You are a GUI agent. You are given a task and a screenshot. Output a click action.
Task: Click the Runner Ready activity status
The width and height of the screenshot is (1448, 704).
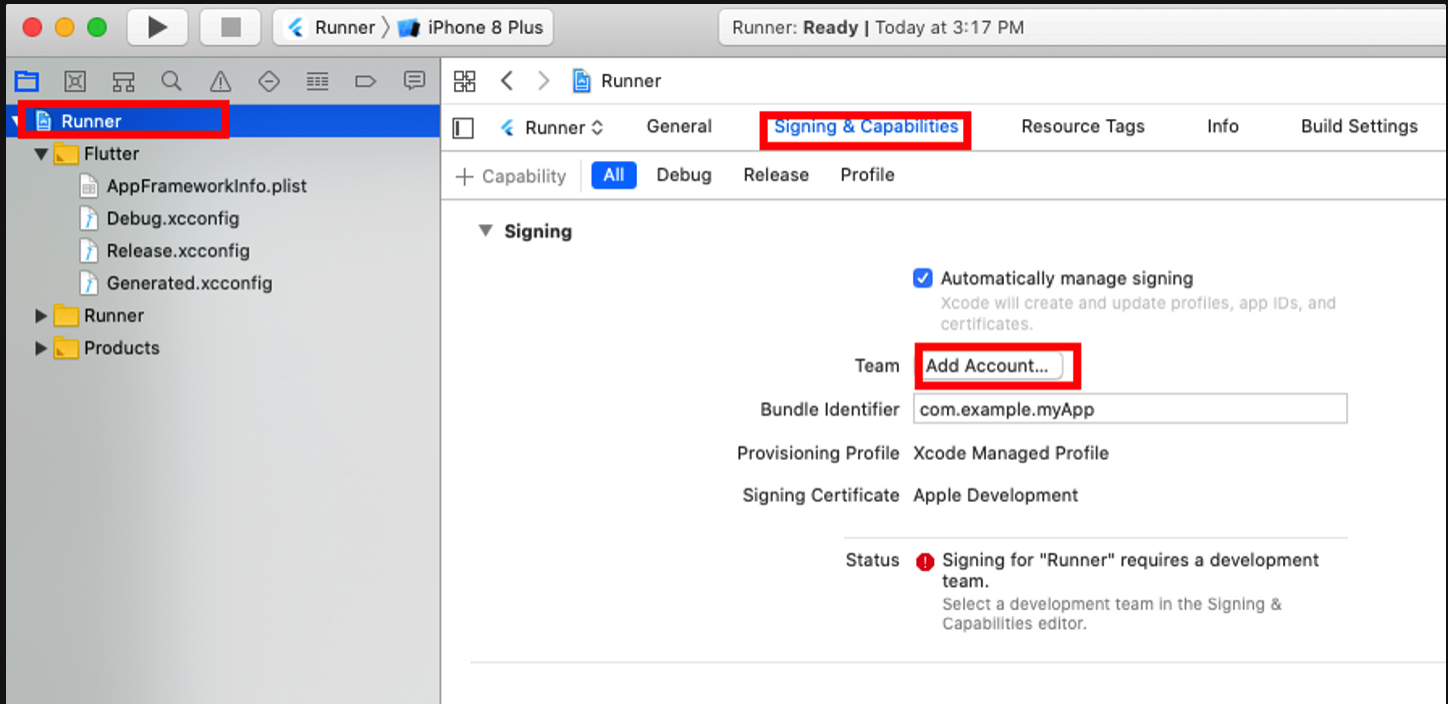[x=877, y=27]
